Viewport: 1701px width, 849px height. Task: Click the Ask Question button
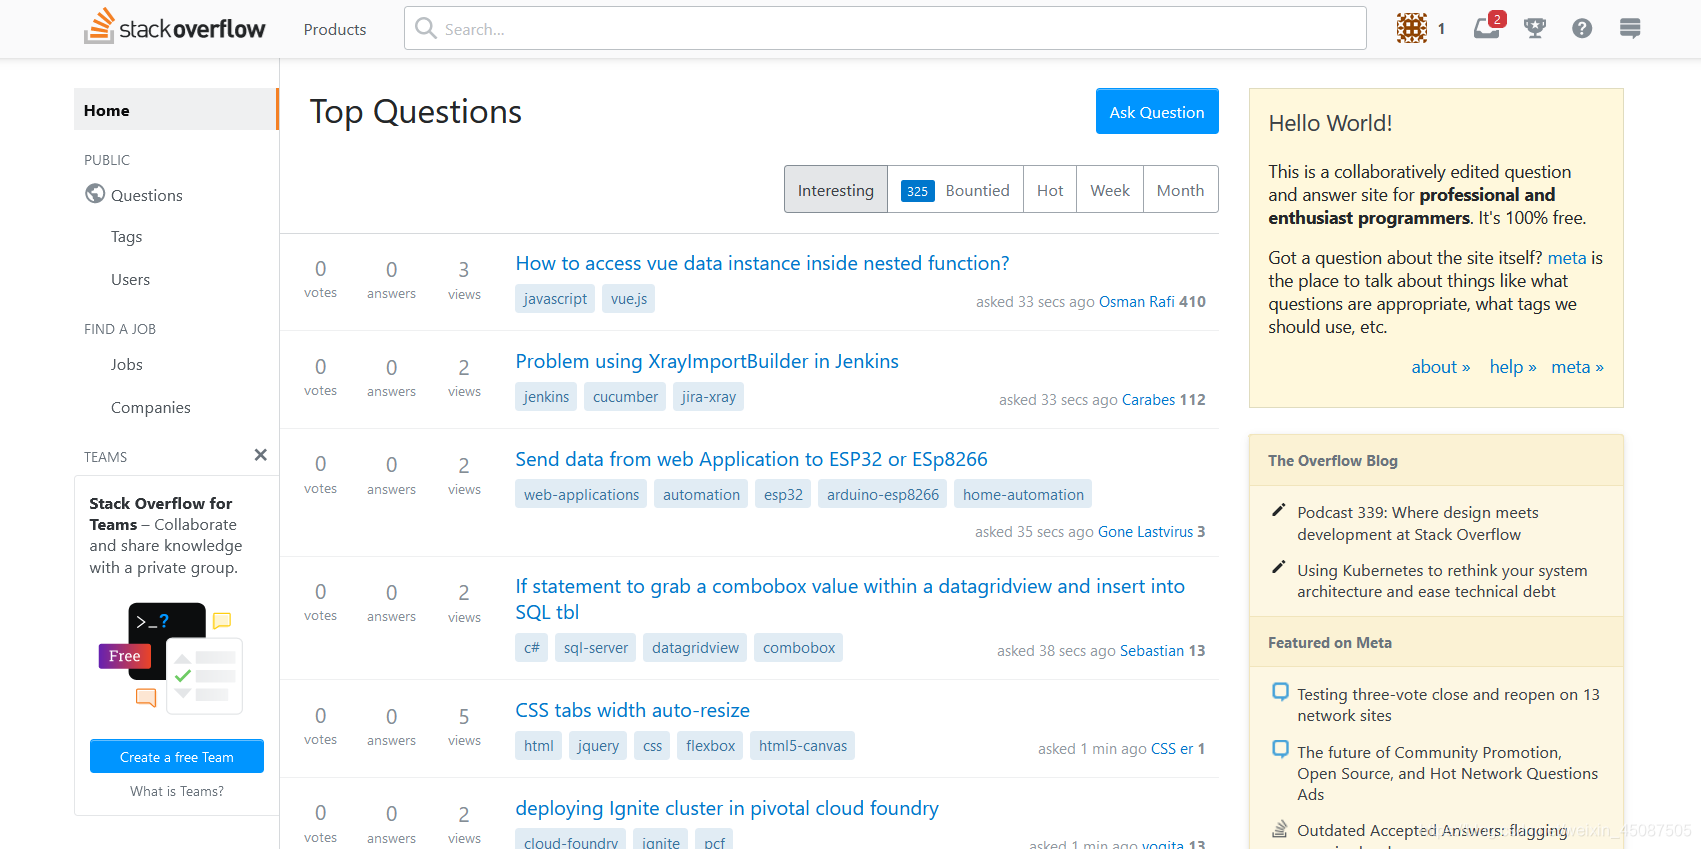[x=1157, y=112]
